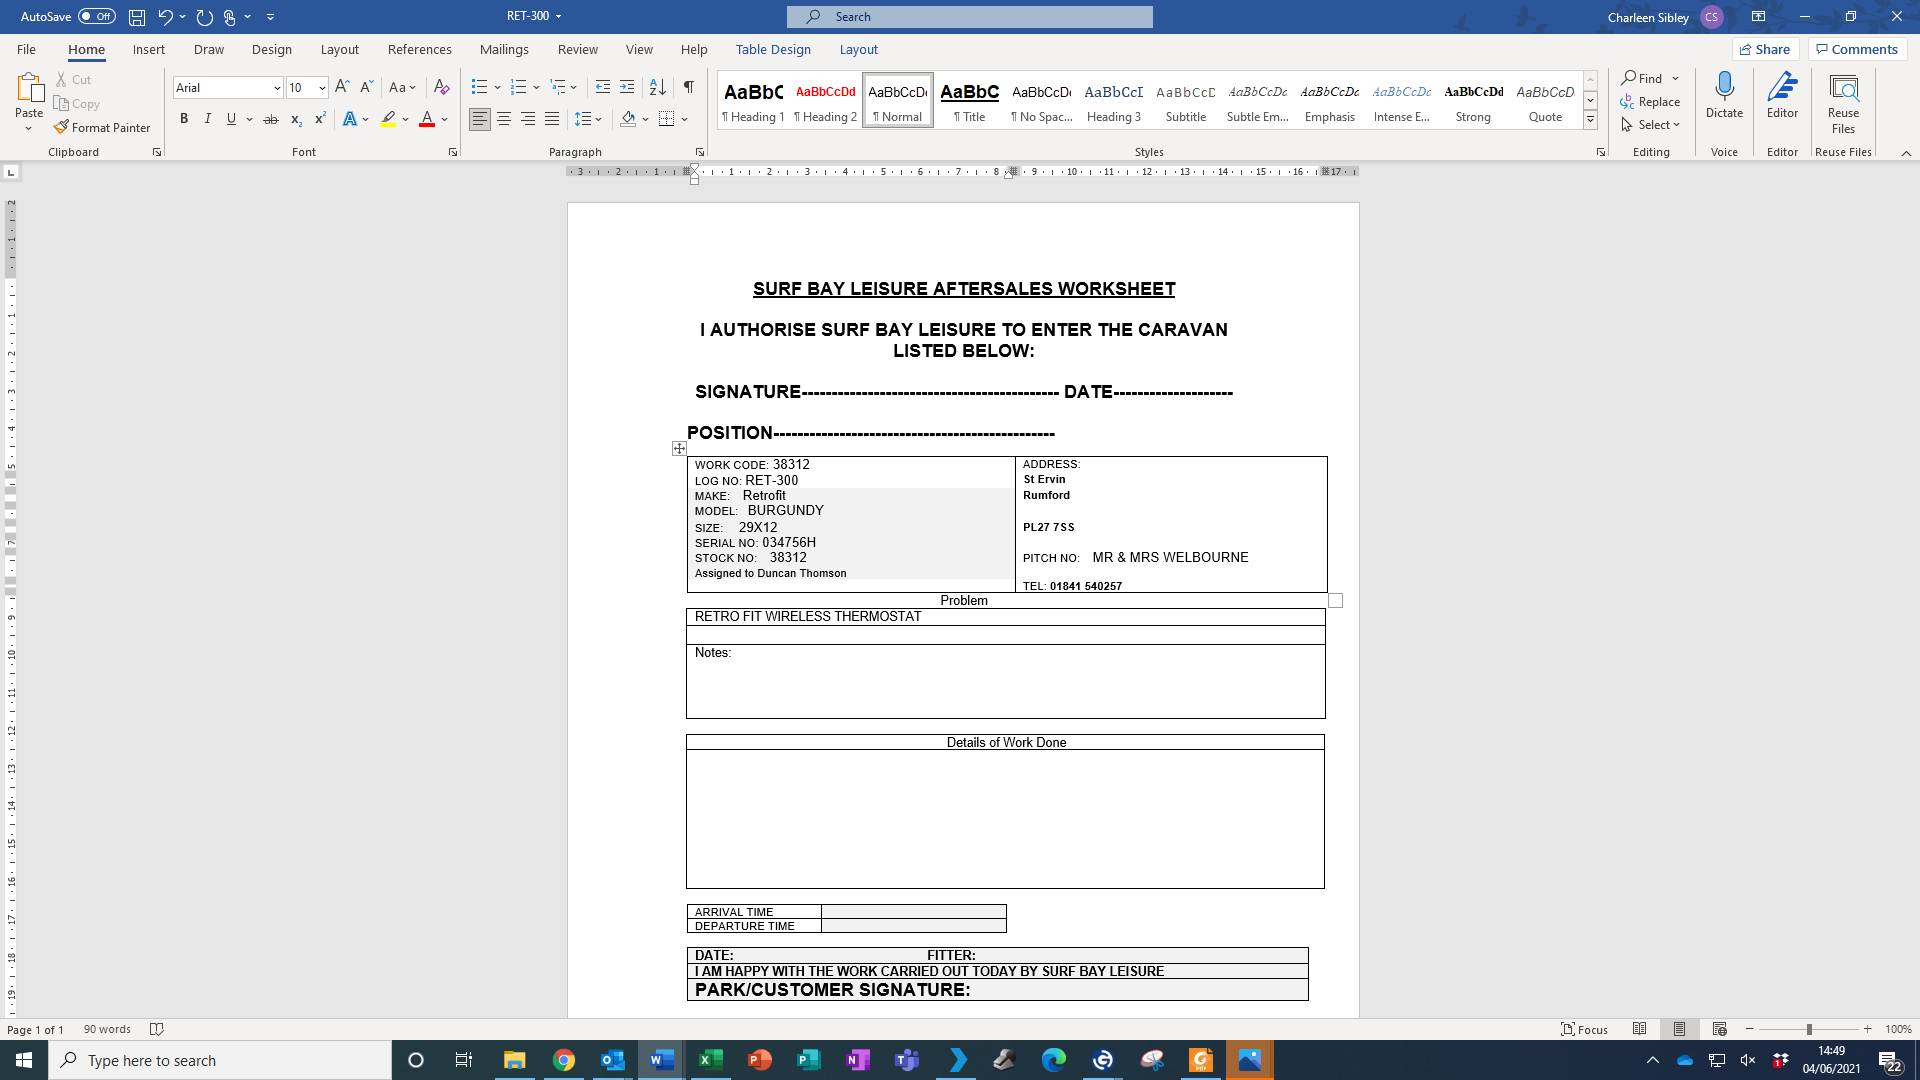
Task: Click the Comments button
Action: click(1857, 49)
